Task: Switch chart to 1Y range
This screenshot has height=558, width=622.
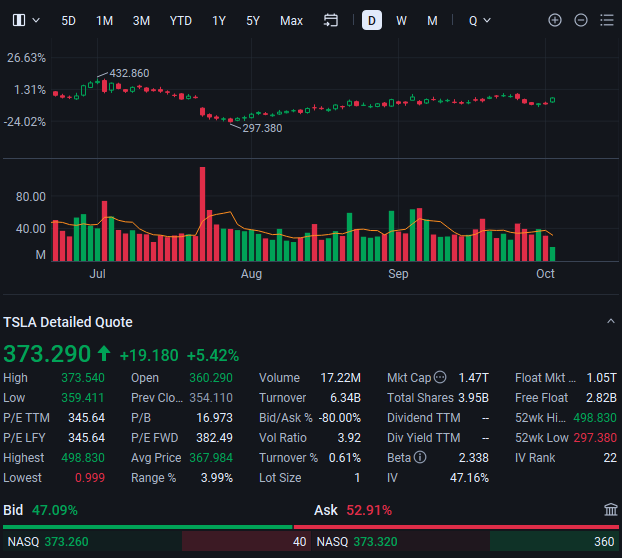Action: [x=219, y=21]
